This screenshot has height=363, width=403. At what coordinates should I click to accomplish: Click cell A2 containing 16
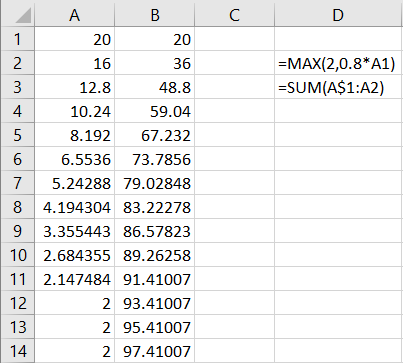(x=74, y=63)
